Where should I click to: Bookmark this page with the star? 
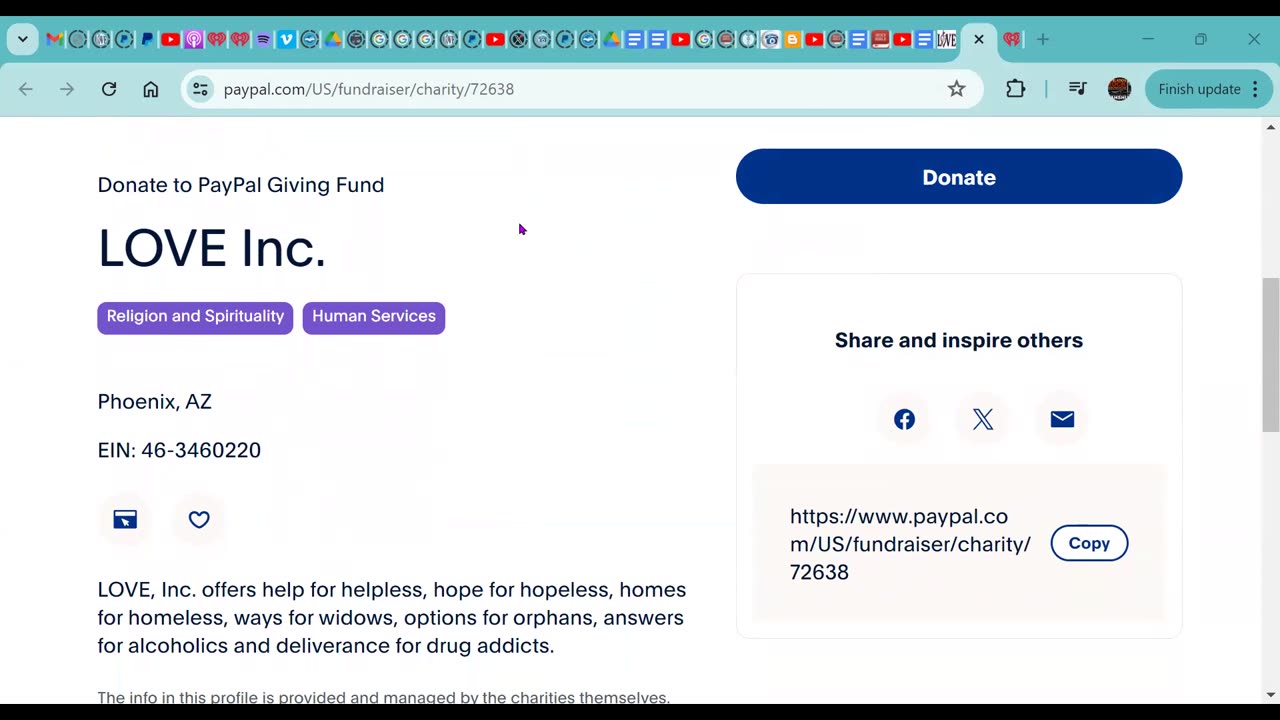(957, 89)
